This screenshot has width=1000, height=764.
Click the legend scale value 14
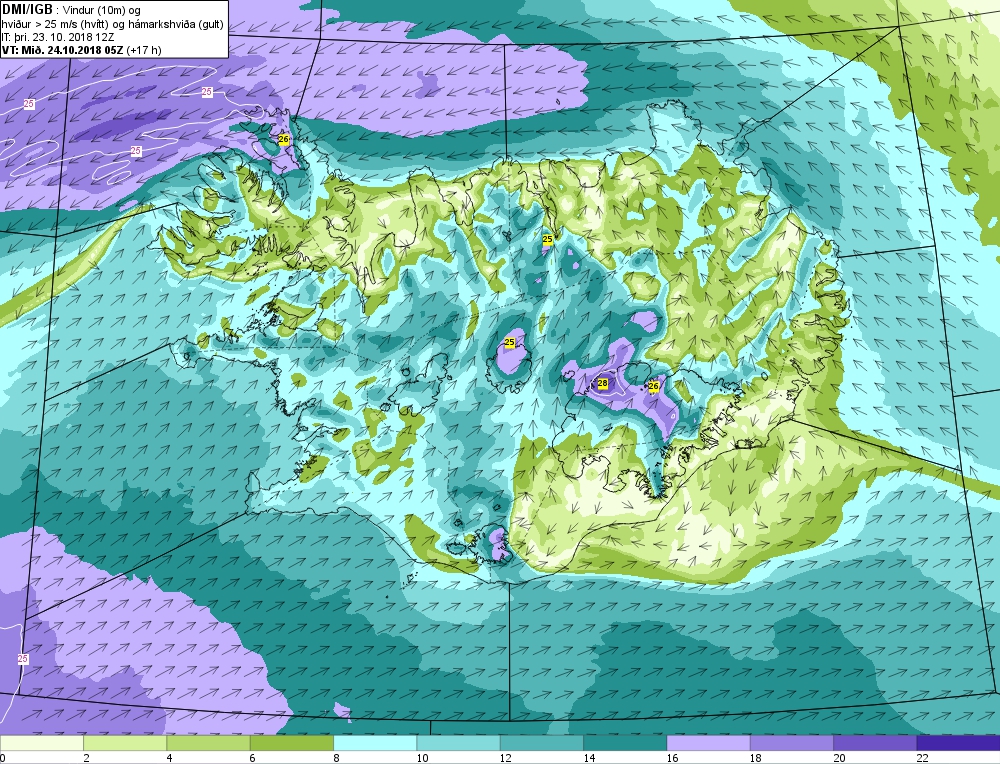coord(589,758)
